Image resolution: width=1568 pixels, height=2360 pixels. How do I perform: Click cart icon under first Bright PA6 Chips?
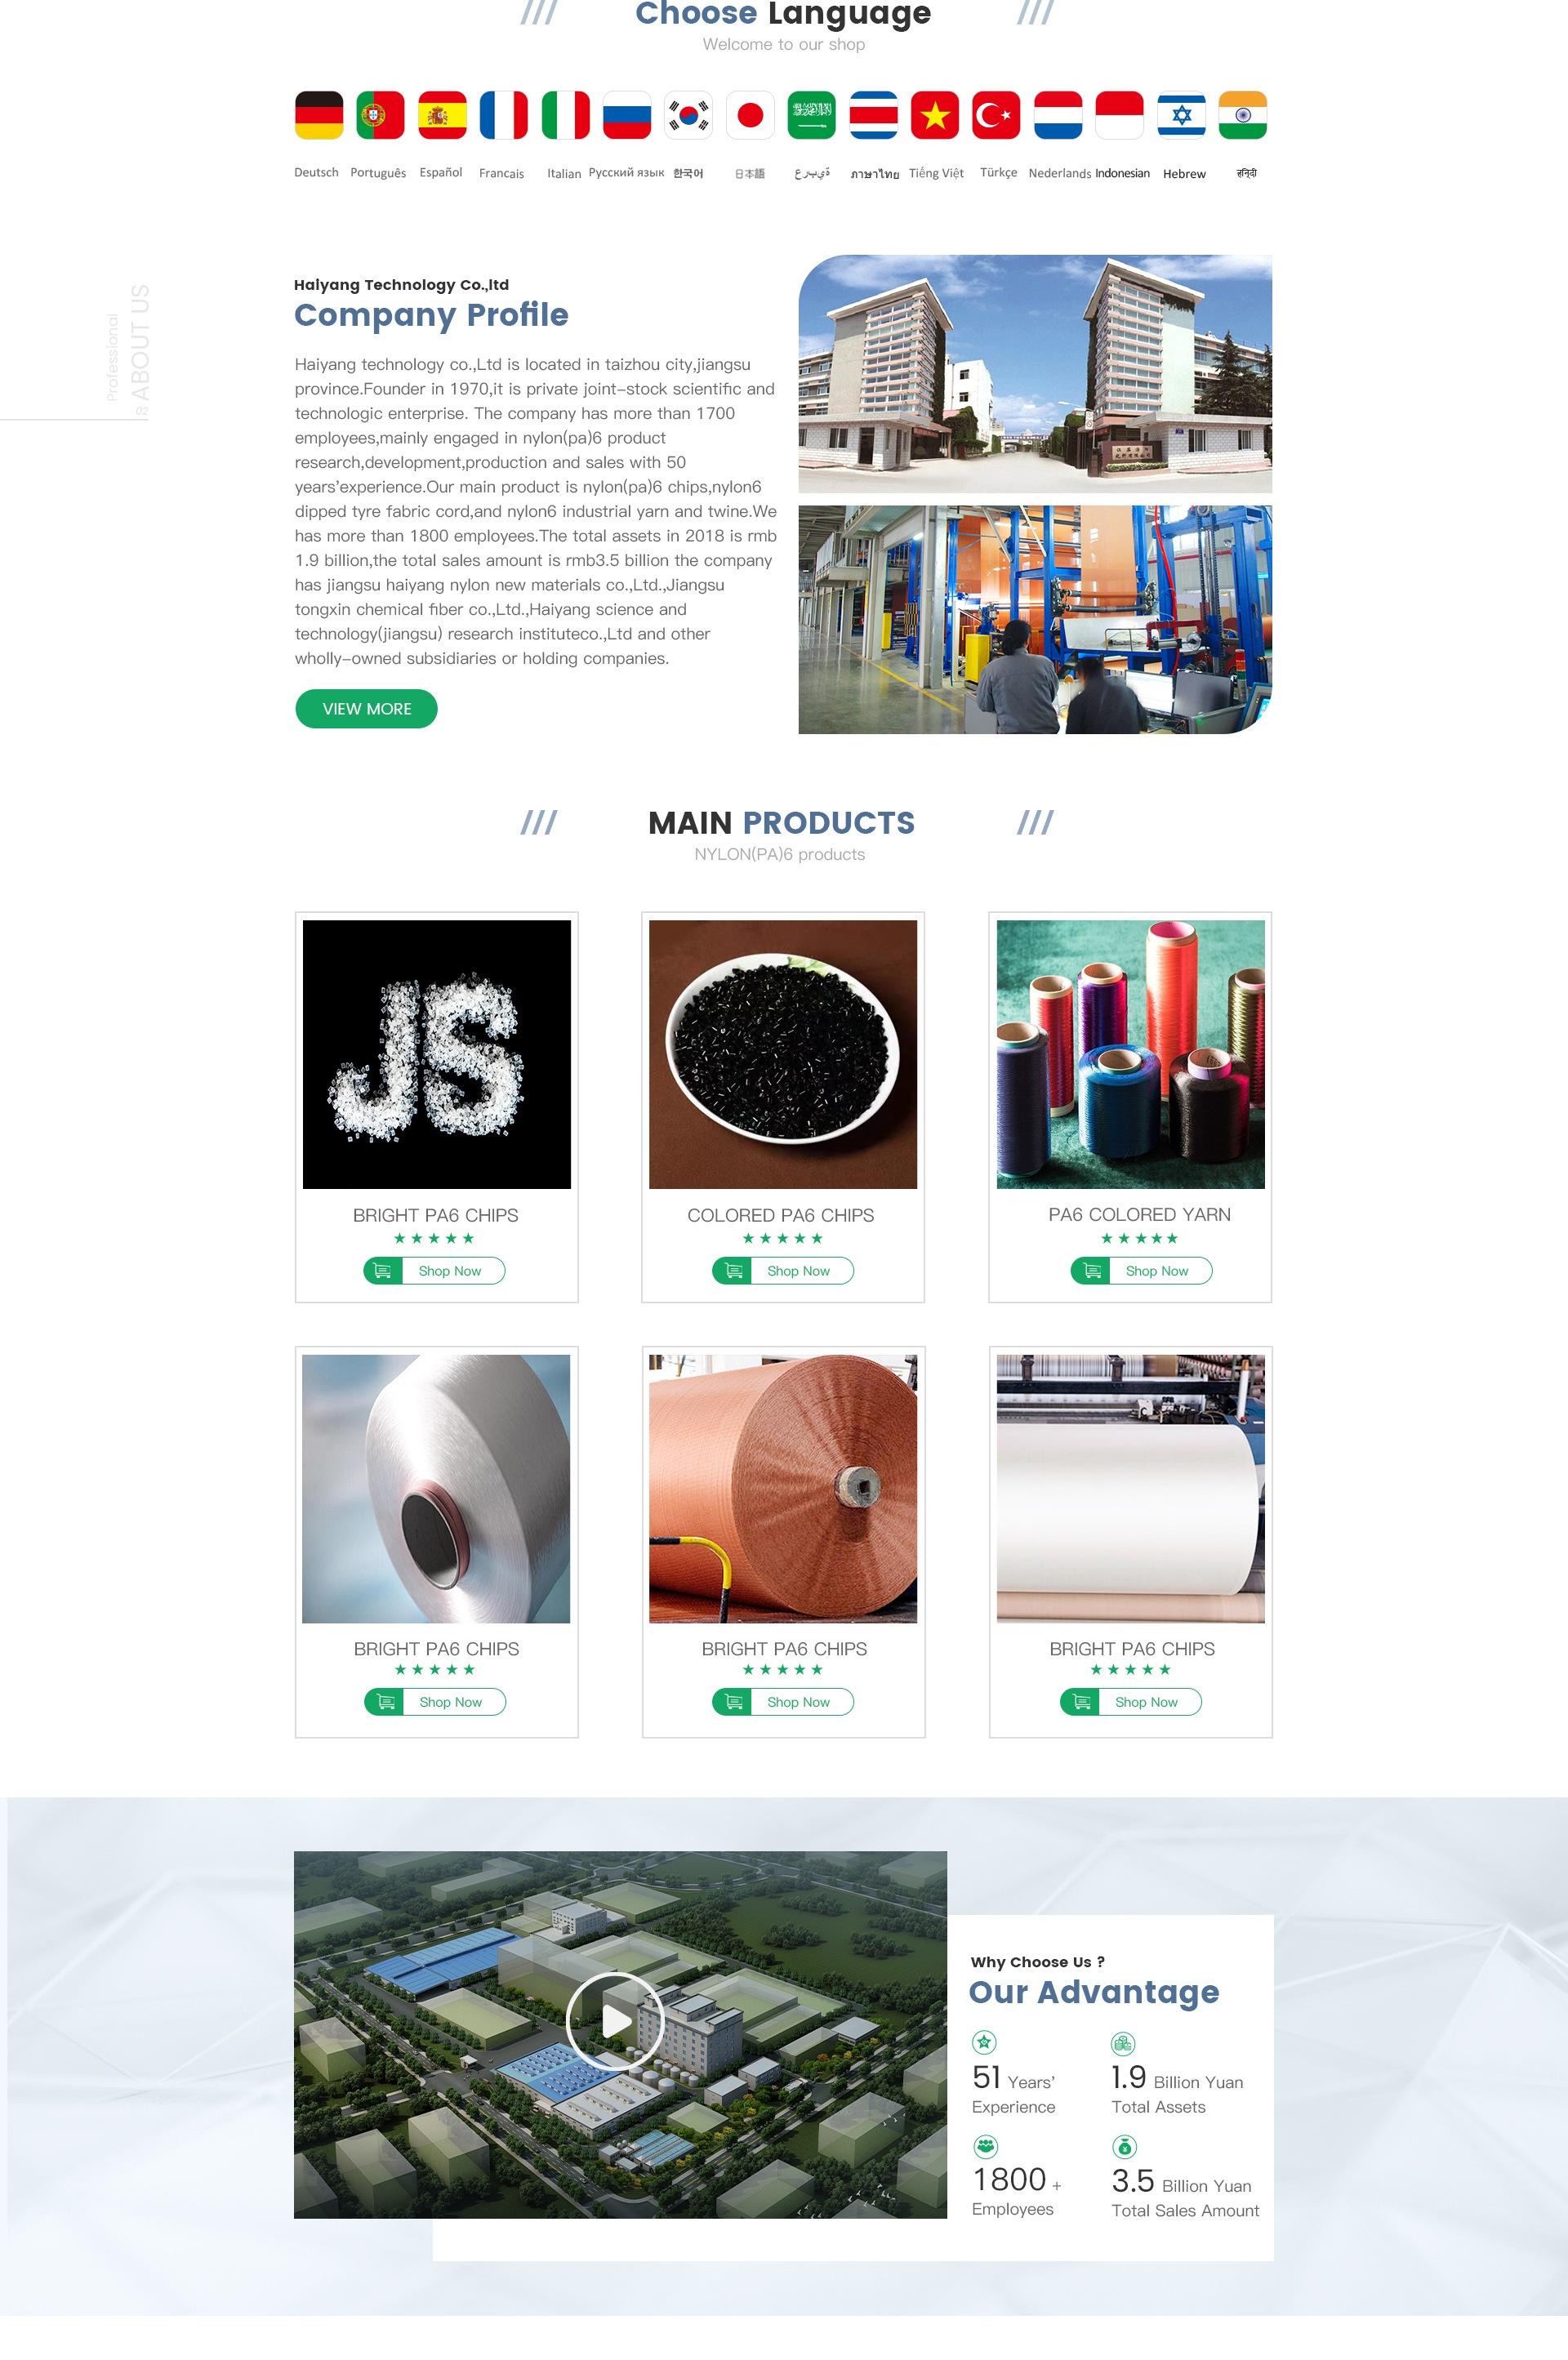pos(383,1271)
